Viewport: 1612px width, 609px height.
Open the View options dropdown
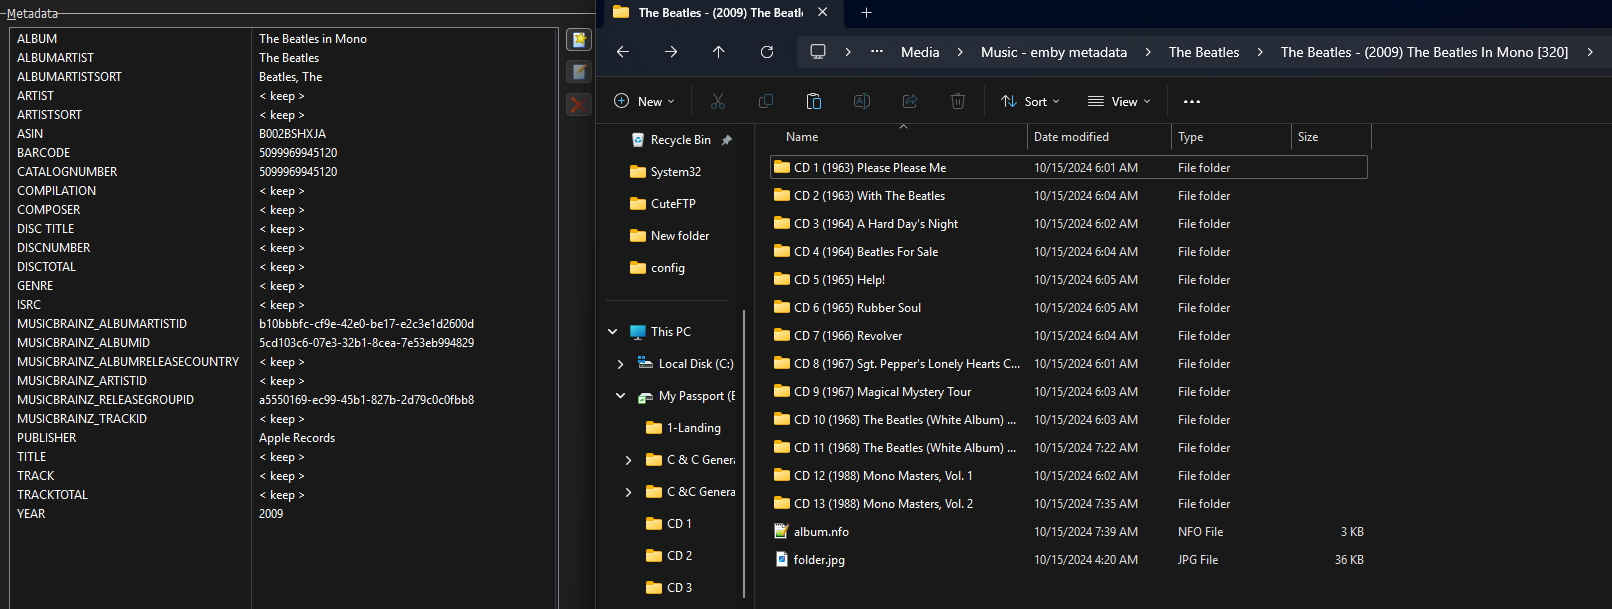pyautogui.click(x=1119, y=101)
